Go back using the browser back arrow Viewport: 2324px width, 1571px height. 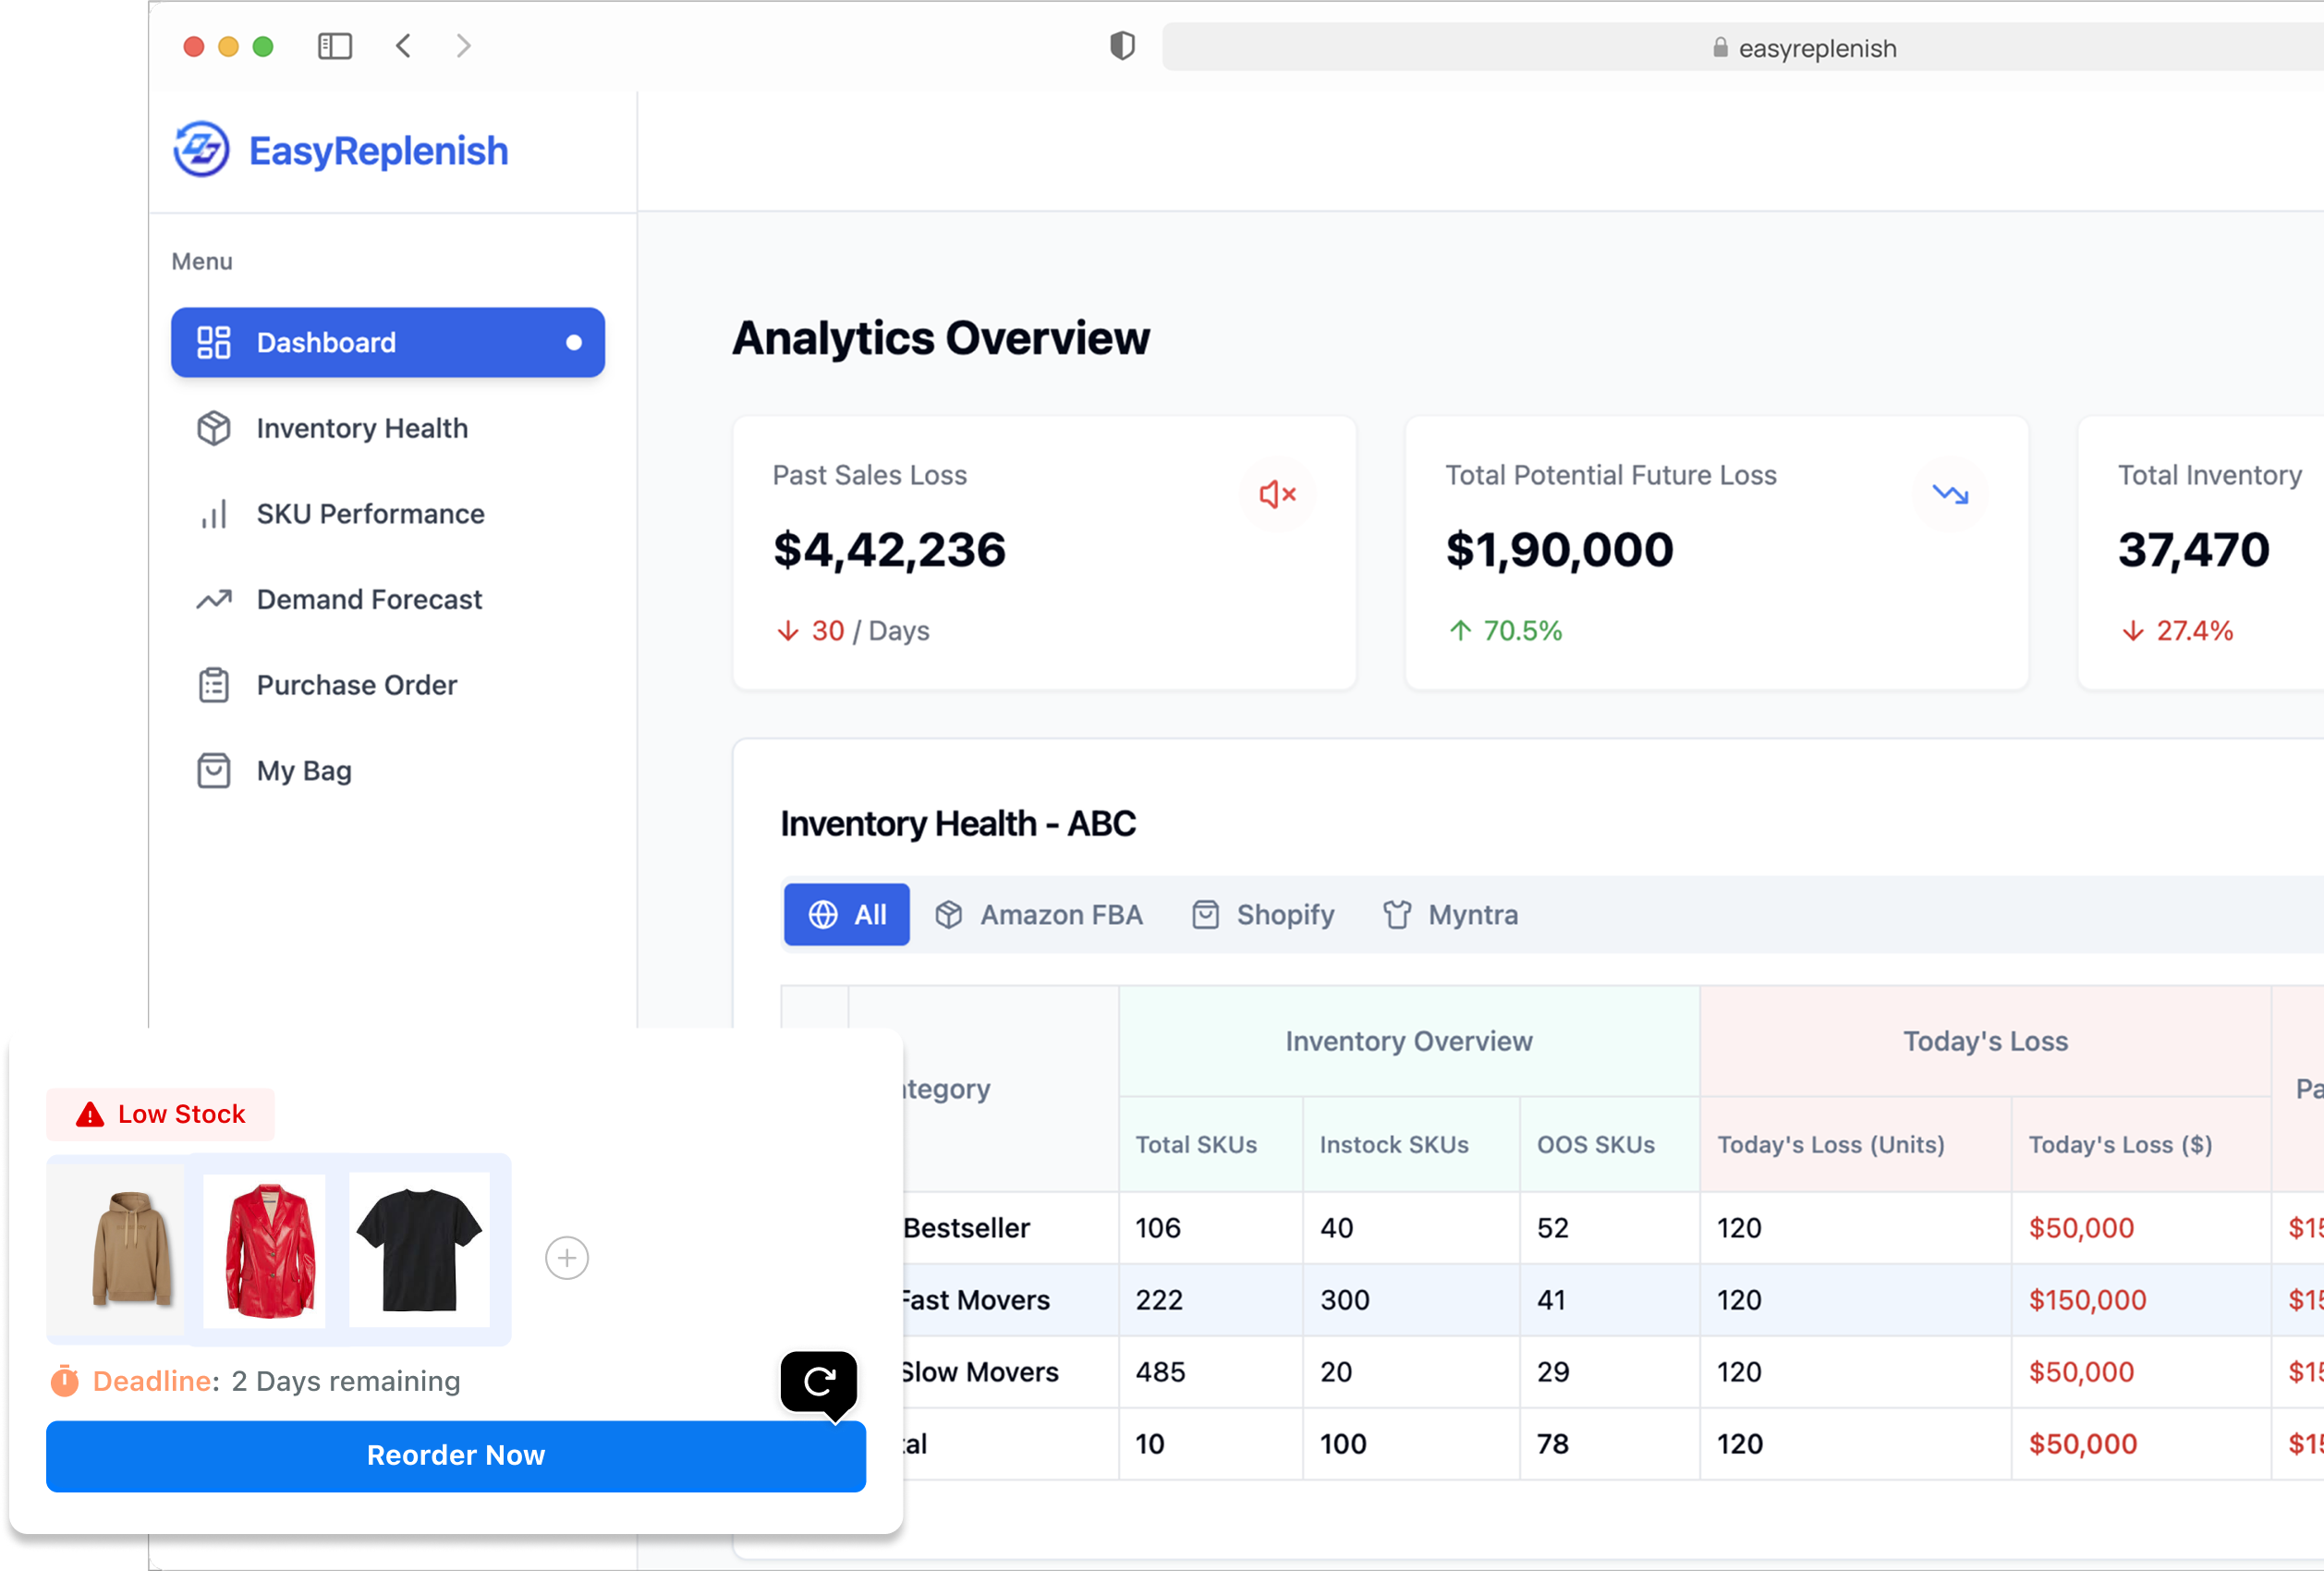tap(403, 46)
